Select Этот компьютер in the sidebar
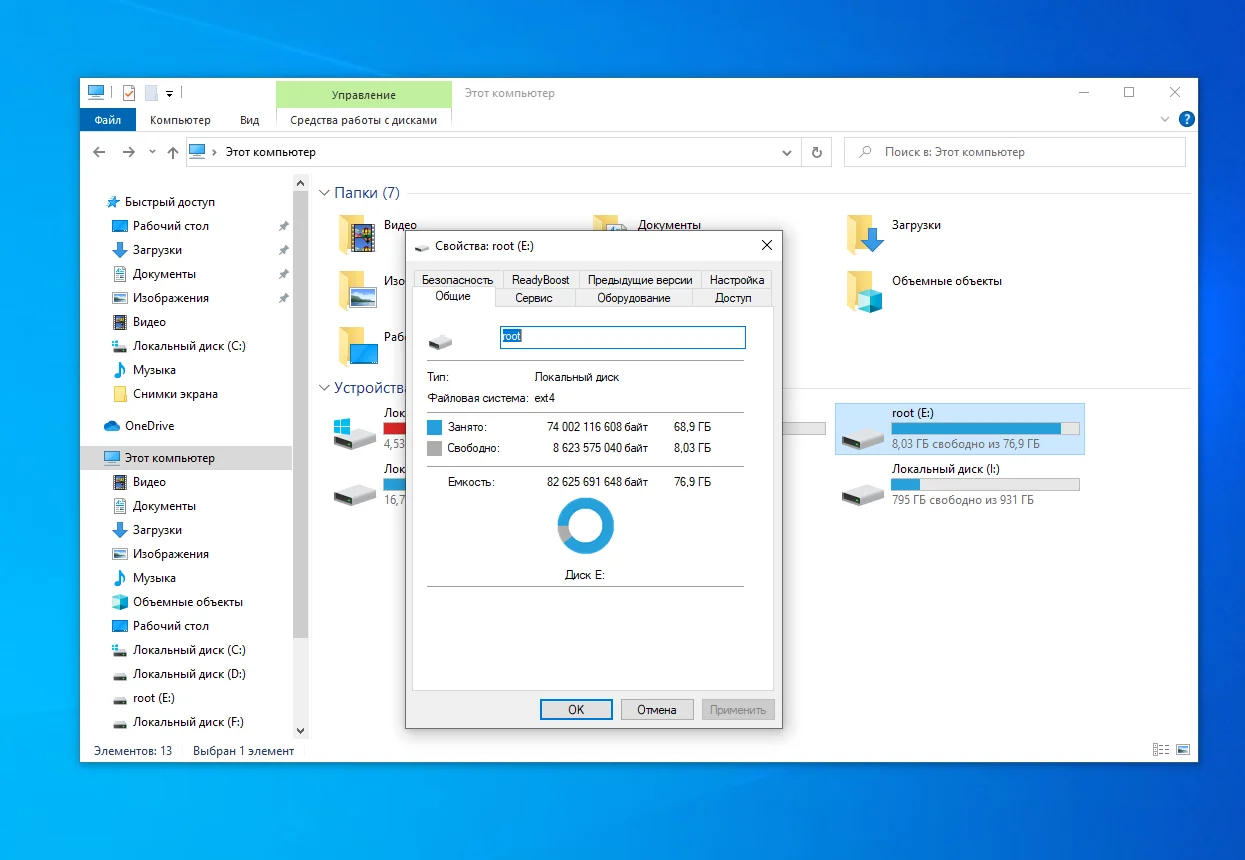The image size is (1245, 860). pyautogui.click(x=186, y=458)
